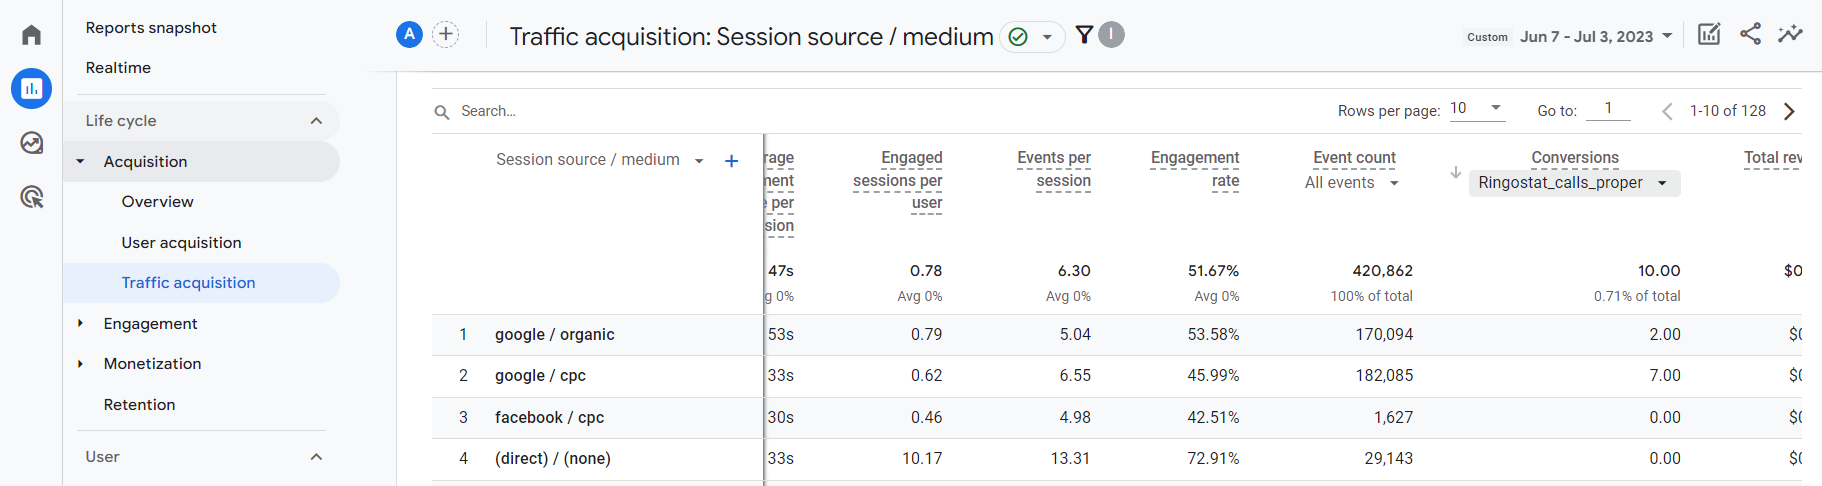The height and width of the screenshot is (486, 1822).
Task: Open the Explore icon in the left rail
Action: tap(31, 143)
